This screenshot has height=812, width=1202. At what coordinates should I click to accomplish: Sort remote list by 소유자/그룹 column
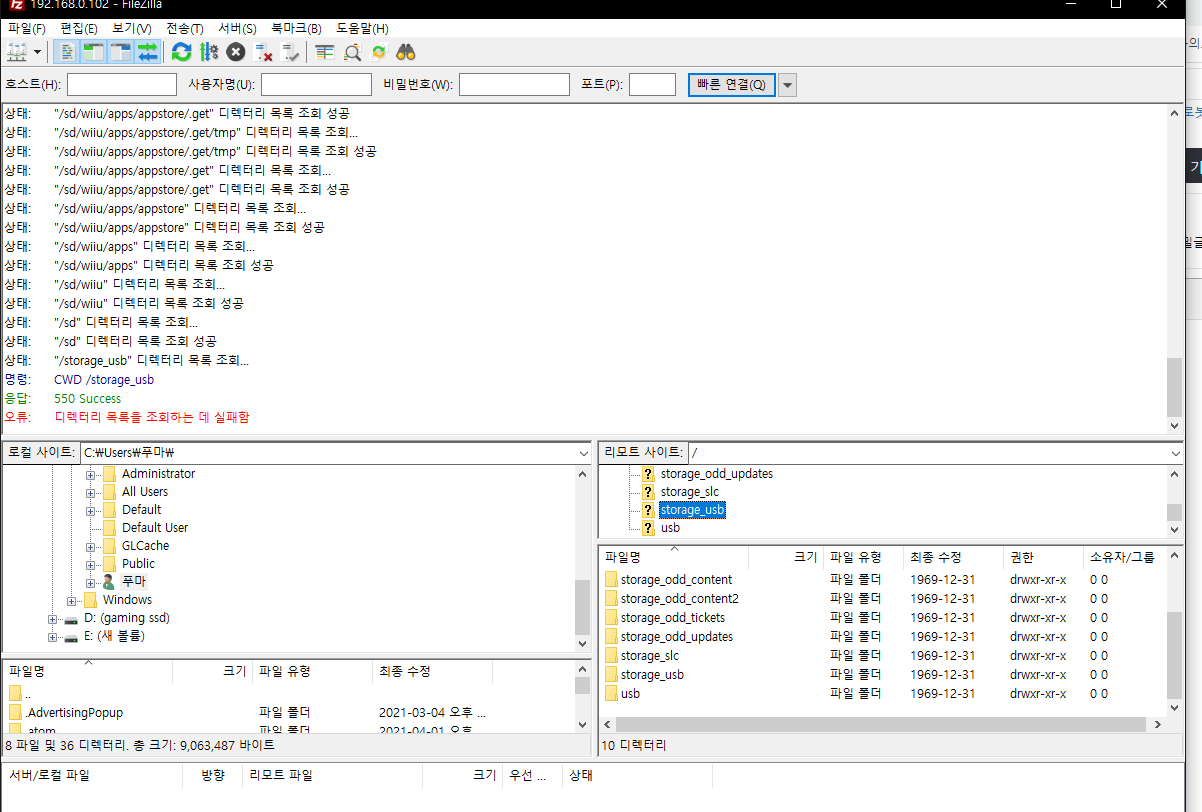pos(1124,557)
